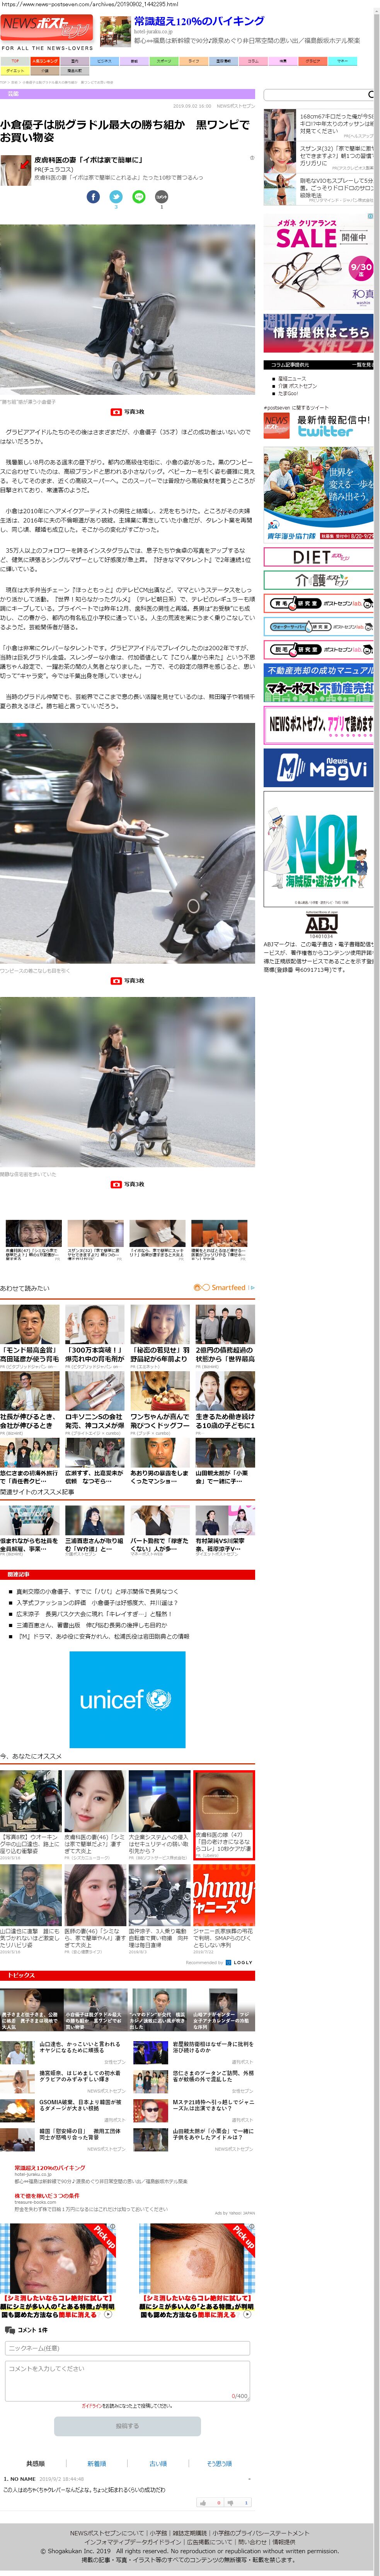Open the DIET ポストセブン banner
The width and height of the screenshot is (380, 2576).
click(318, 557)
